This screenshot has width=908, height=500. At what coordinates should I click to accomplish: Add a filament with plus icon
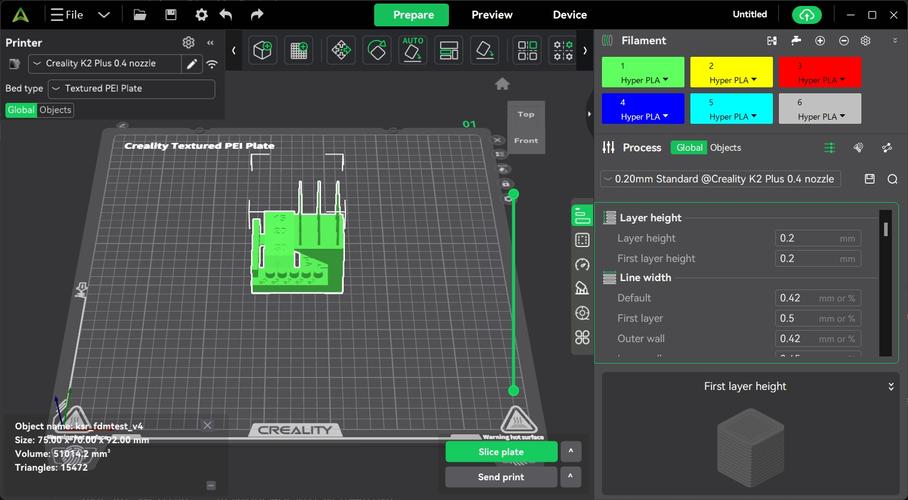click(820, 41)
